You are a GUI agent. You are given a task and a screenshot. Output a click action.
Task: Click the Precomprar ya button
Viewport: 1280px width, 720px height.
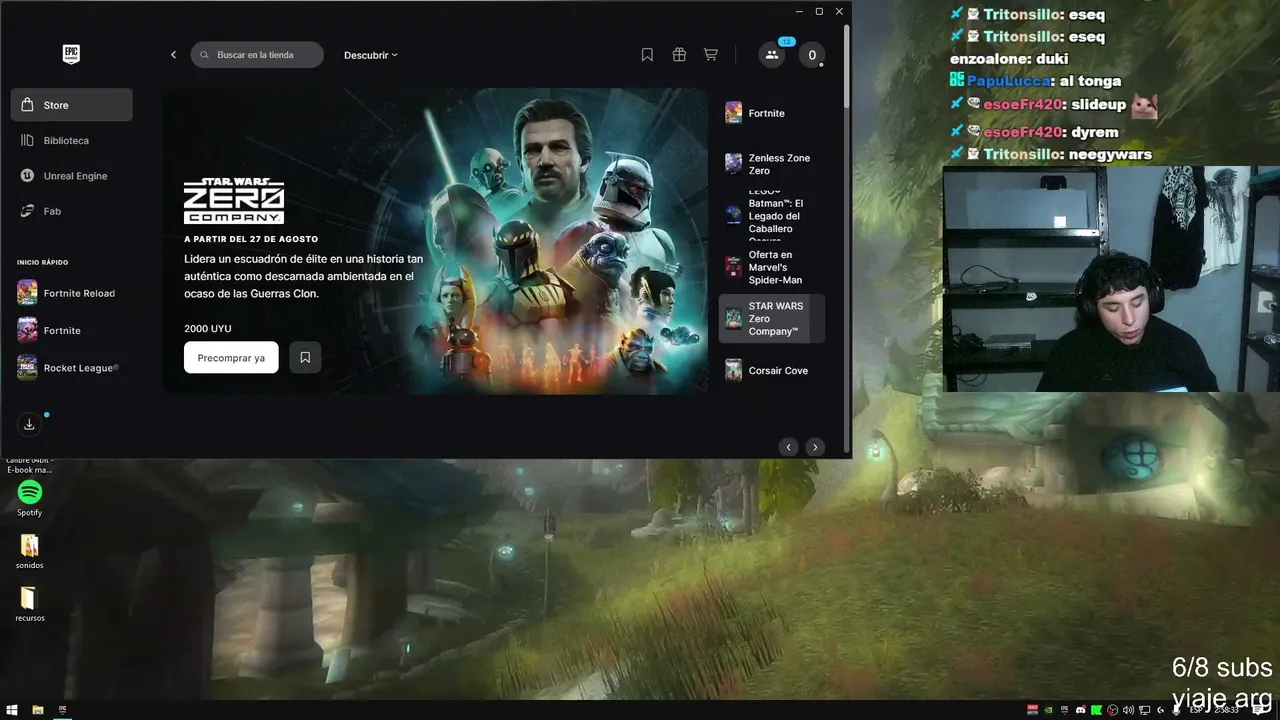[x=231, y=357]
